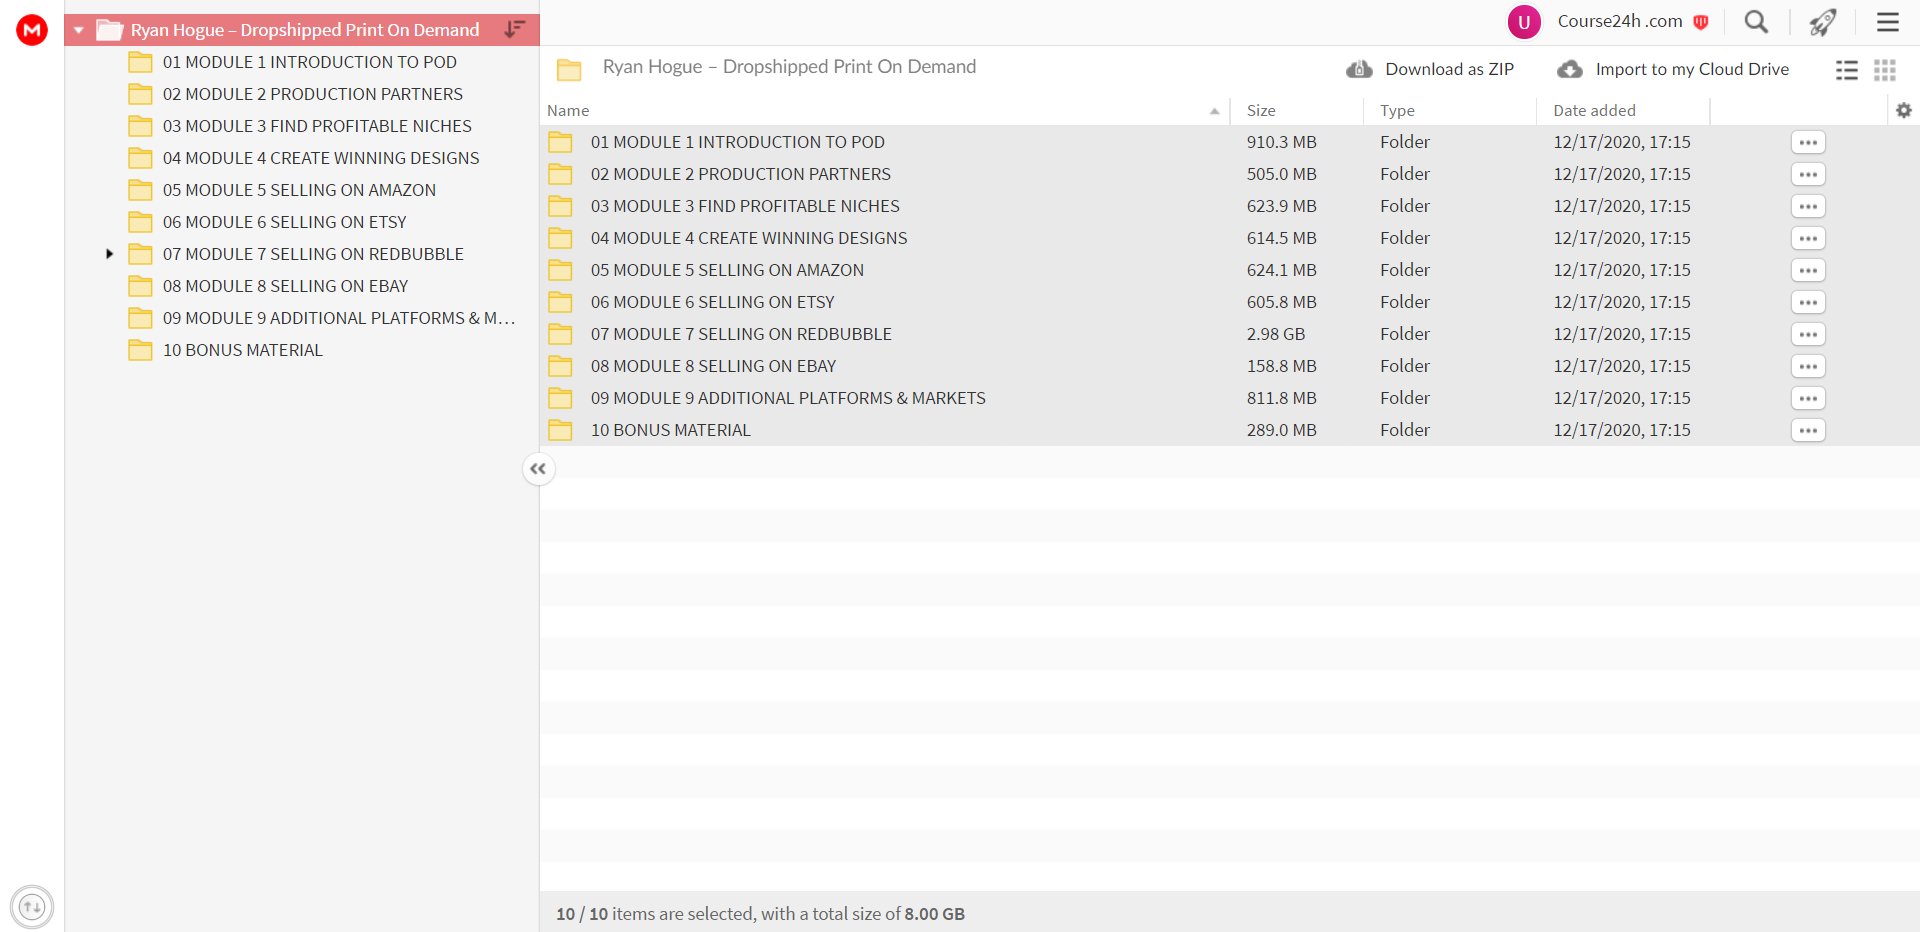This screenshot has height=932, width=1920.
Task: Open options menu for 06 MODULE 6 row
Action: pyautogui.click(x=1808, y=302)
